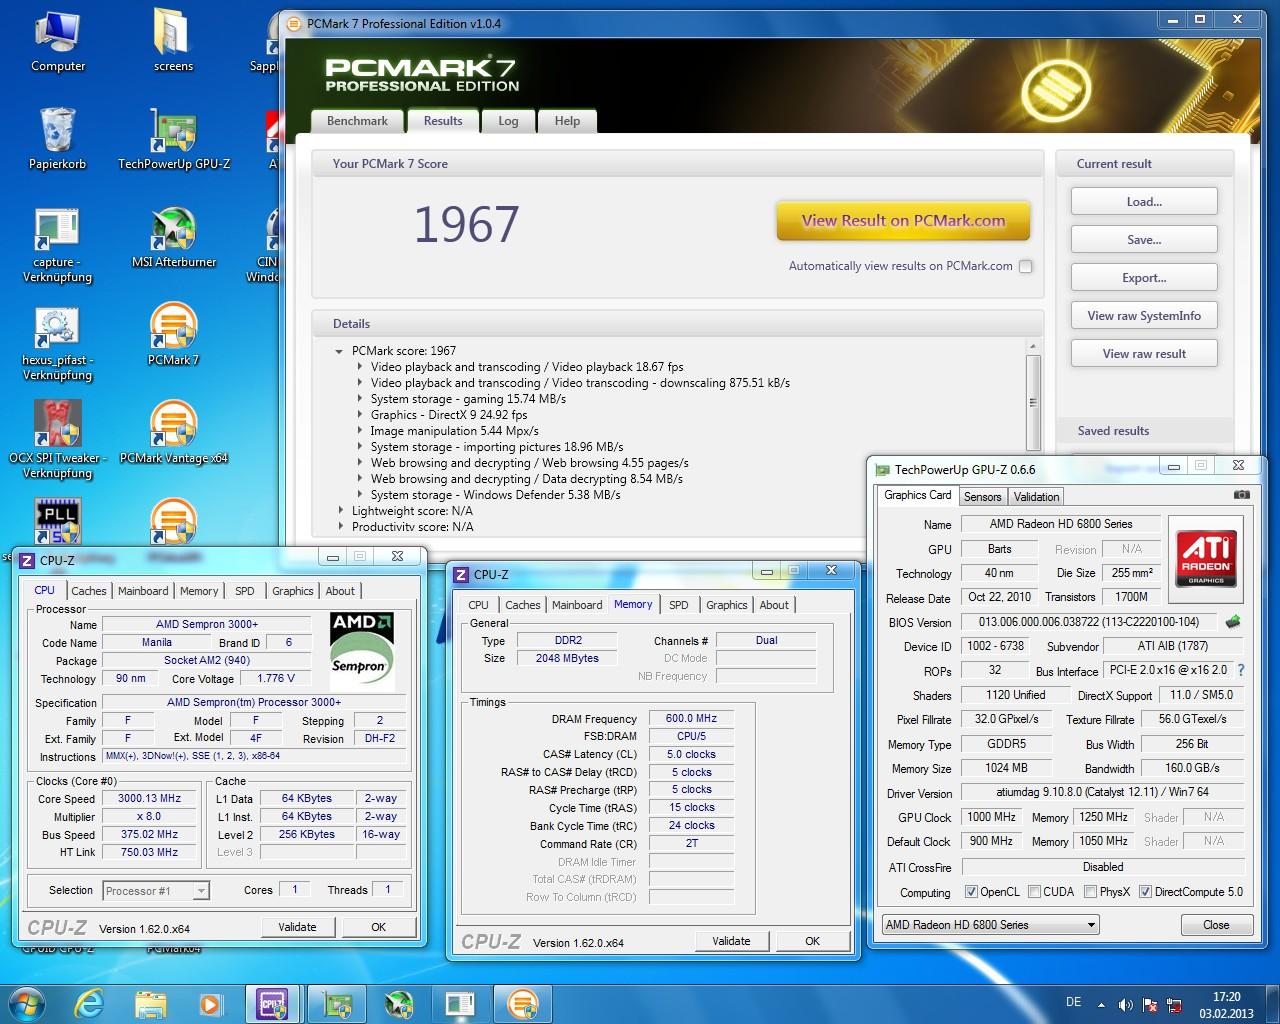Viewport: 1280px width, 1024px height.
Task: Open AMD Radeon HD 6800 Series dropdown
Action: click(x=990, y=925)
